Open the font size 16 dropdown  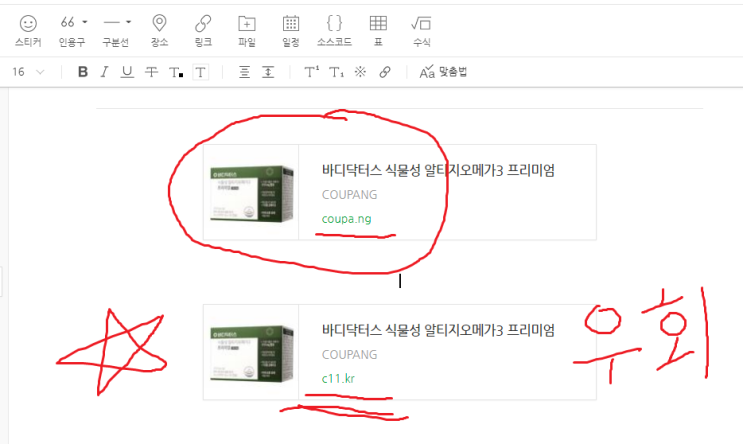point(28,72)
